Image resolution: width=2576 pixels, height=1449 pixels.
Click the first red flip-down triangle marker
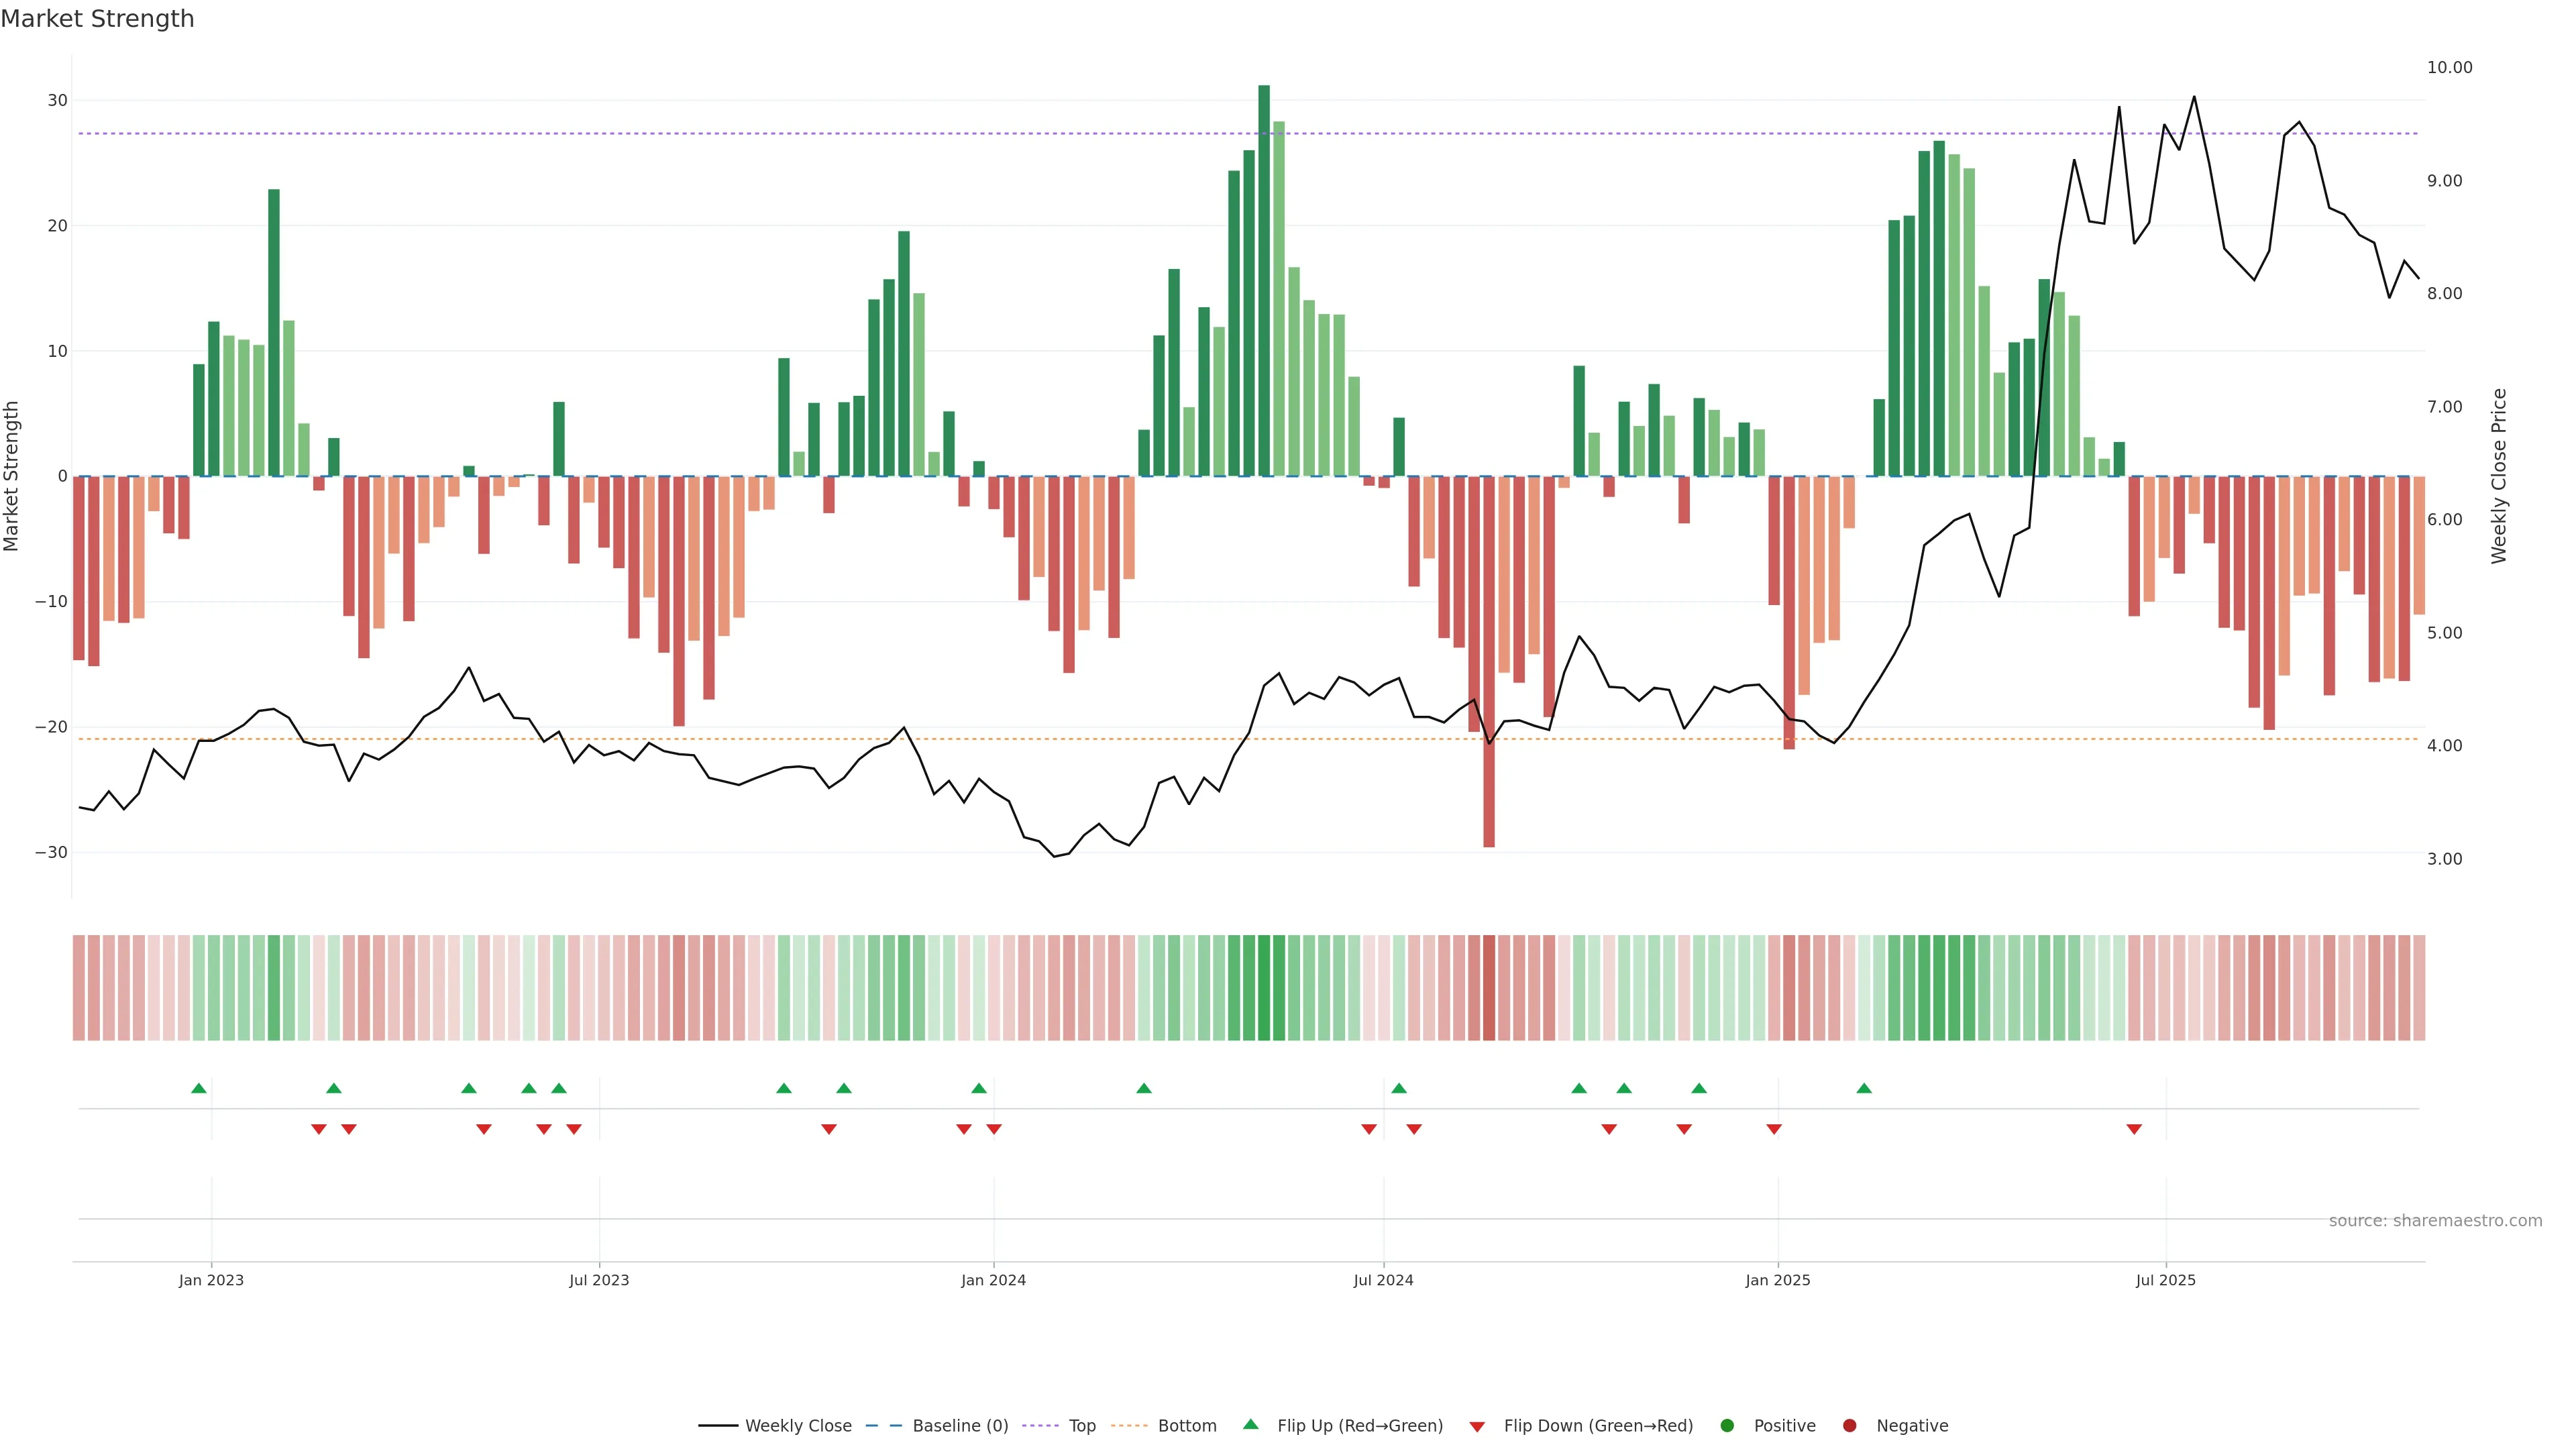[x=319, y=1129]
